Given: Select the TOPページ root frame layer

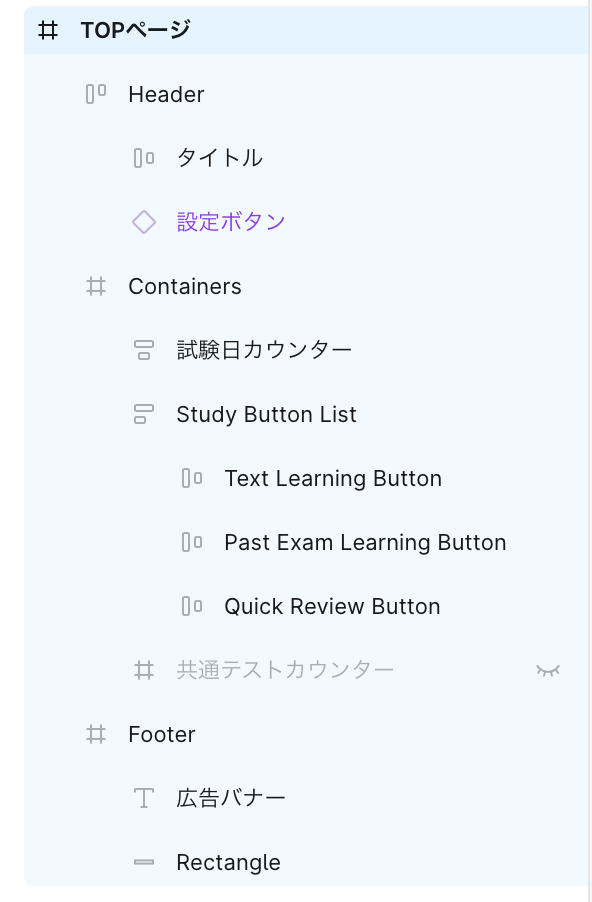Looking at the screenshot, I should point(136,30).
